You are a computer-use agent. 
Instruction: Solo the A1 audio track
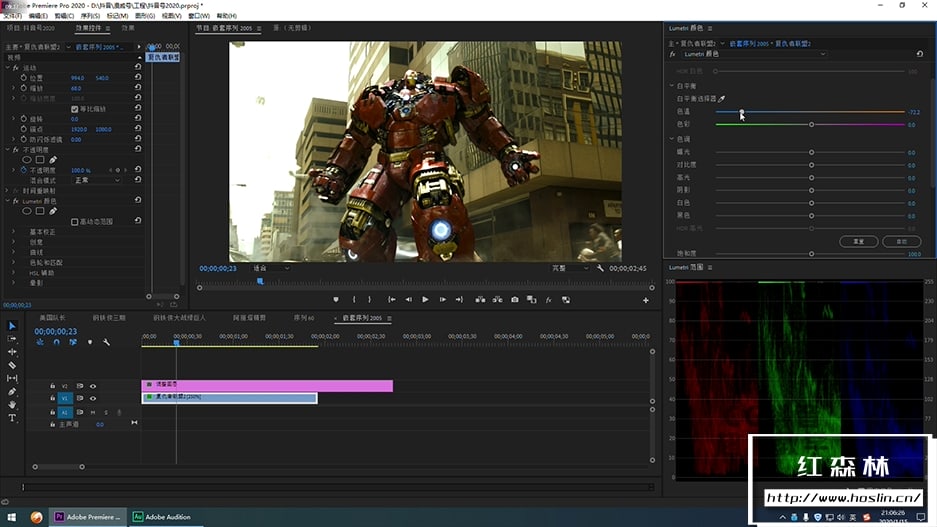pos(106,412)
